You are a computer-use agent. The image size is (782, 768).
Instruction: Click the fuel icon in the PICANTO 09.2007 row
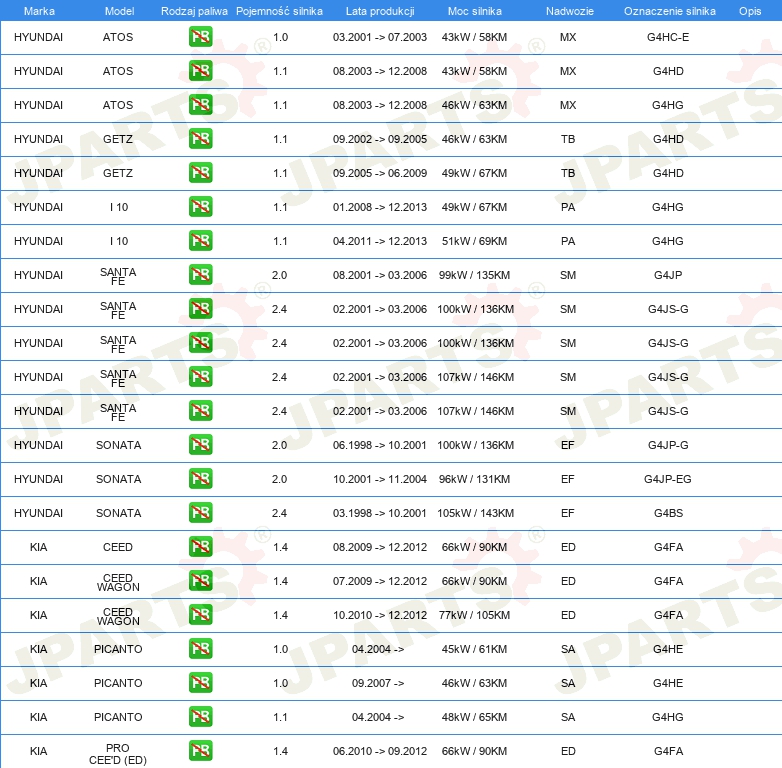click(200, 683)
